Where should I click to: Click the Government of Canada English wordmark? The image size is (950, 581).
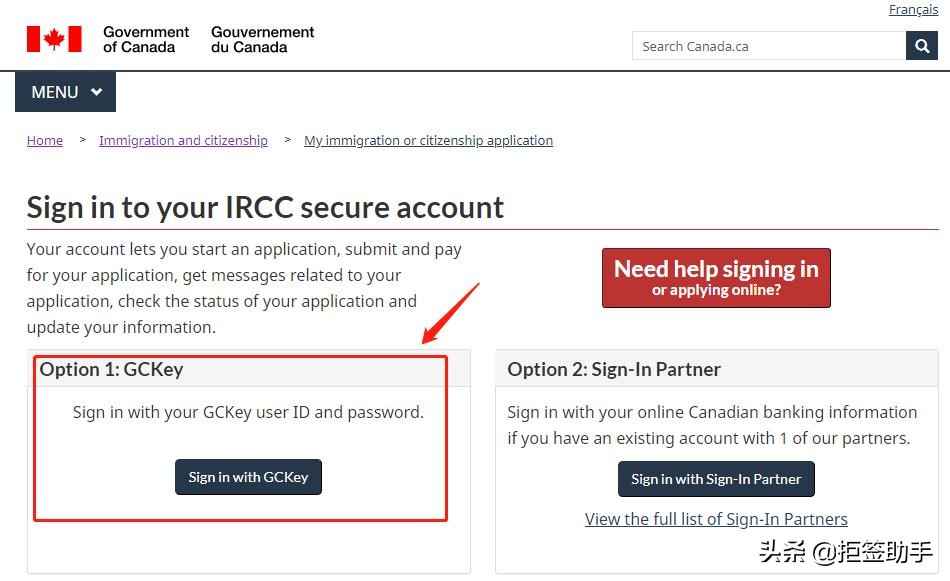coord(146,39)
